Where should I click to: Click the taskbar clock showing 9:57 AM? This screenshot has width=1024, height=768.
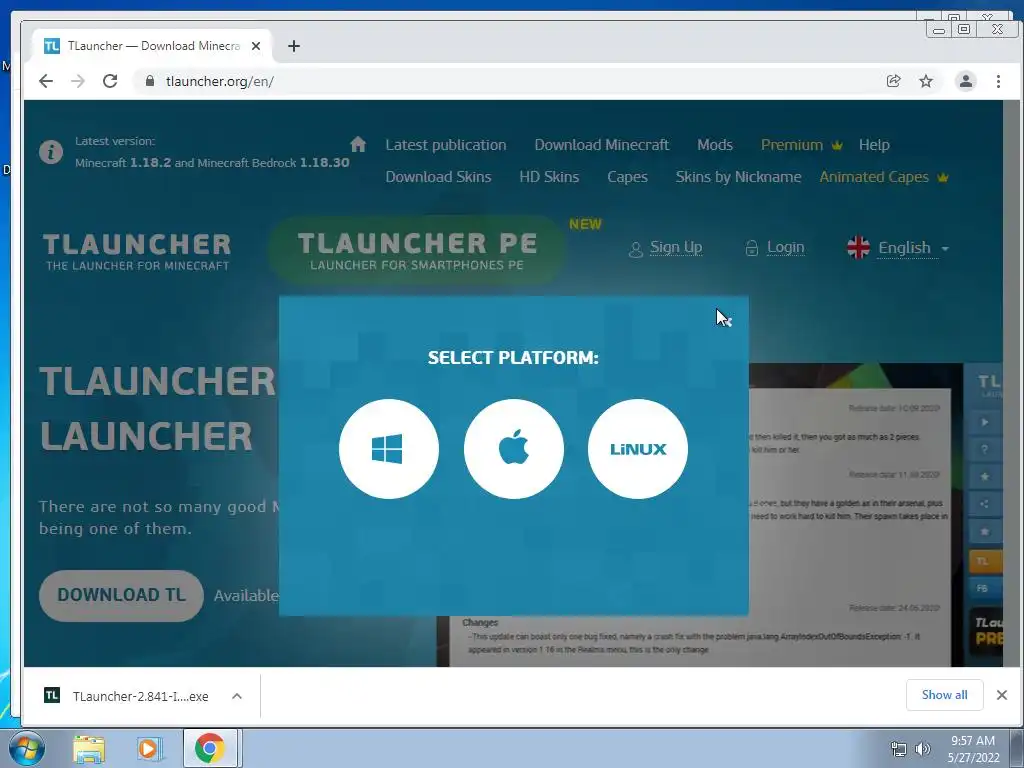(x=973, y=748)
